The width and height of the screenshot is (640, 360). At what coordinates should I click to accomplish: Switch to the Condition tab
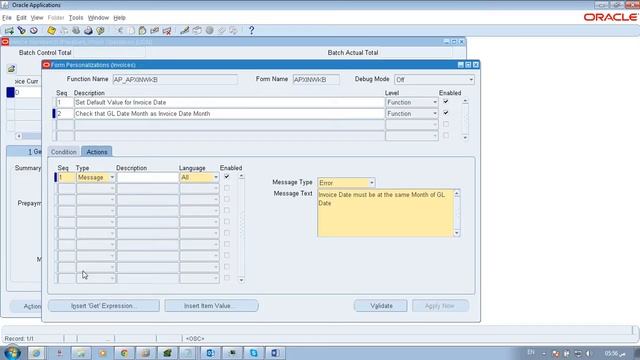pos(64,152)
